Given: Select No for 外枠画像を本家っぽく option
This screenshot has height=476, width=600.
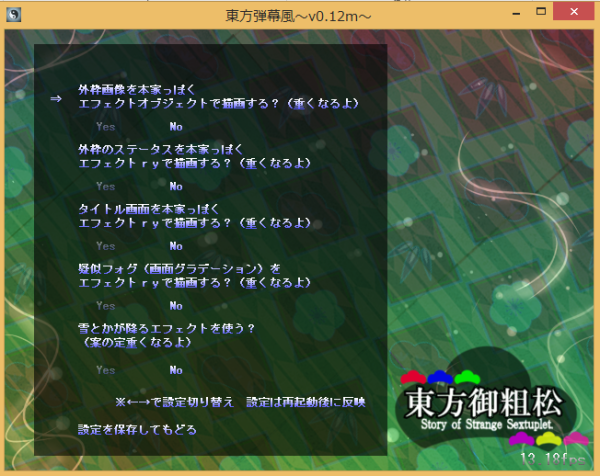Looking at the screenshot, I should pyautogui.click(x=176, y=127).
